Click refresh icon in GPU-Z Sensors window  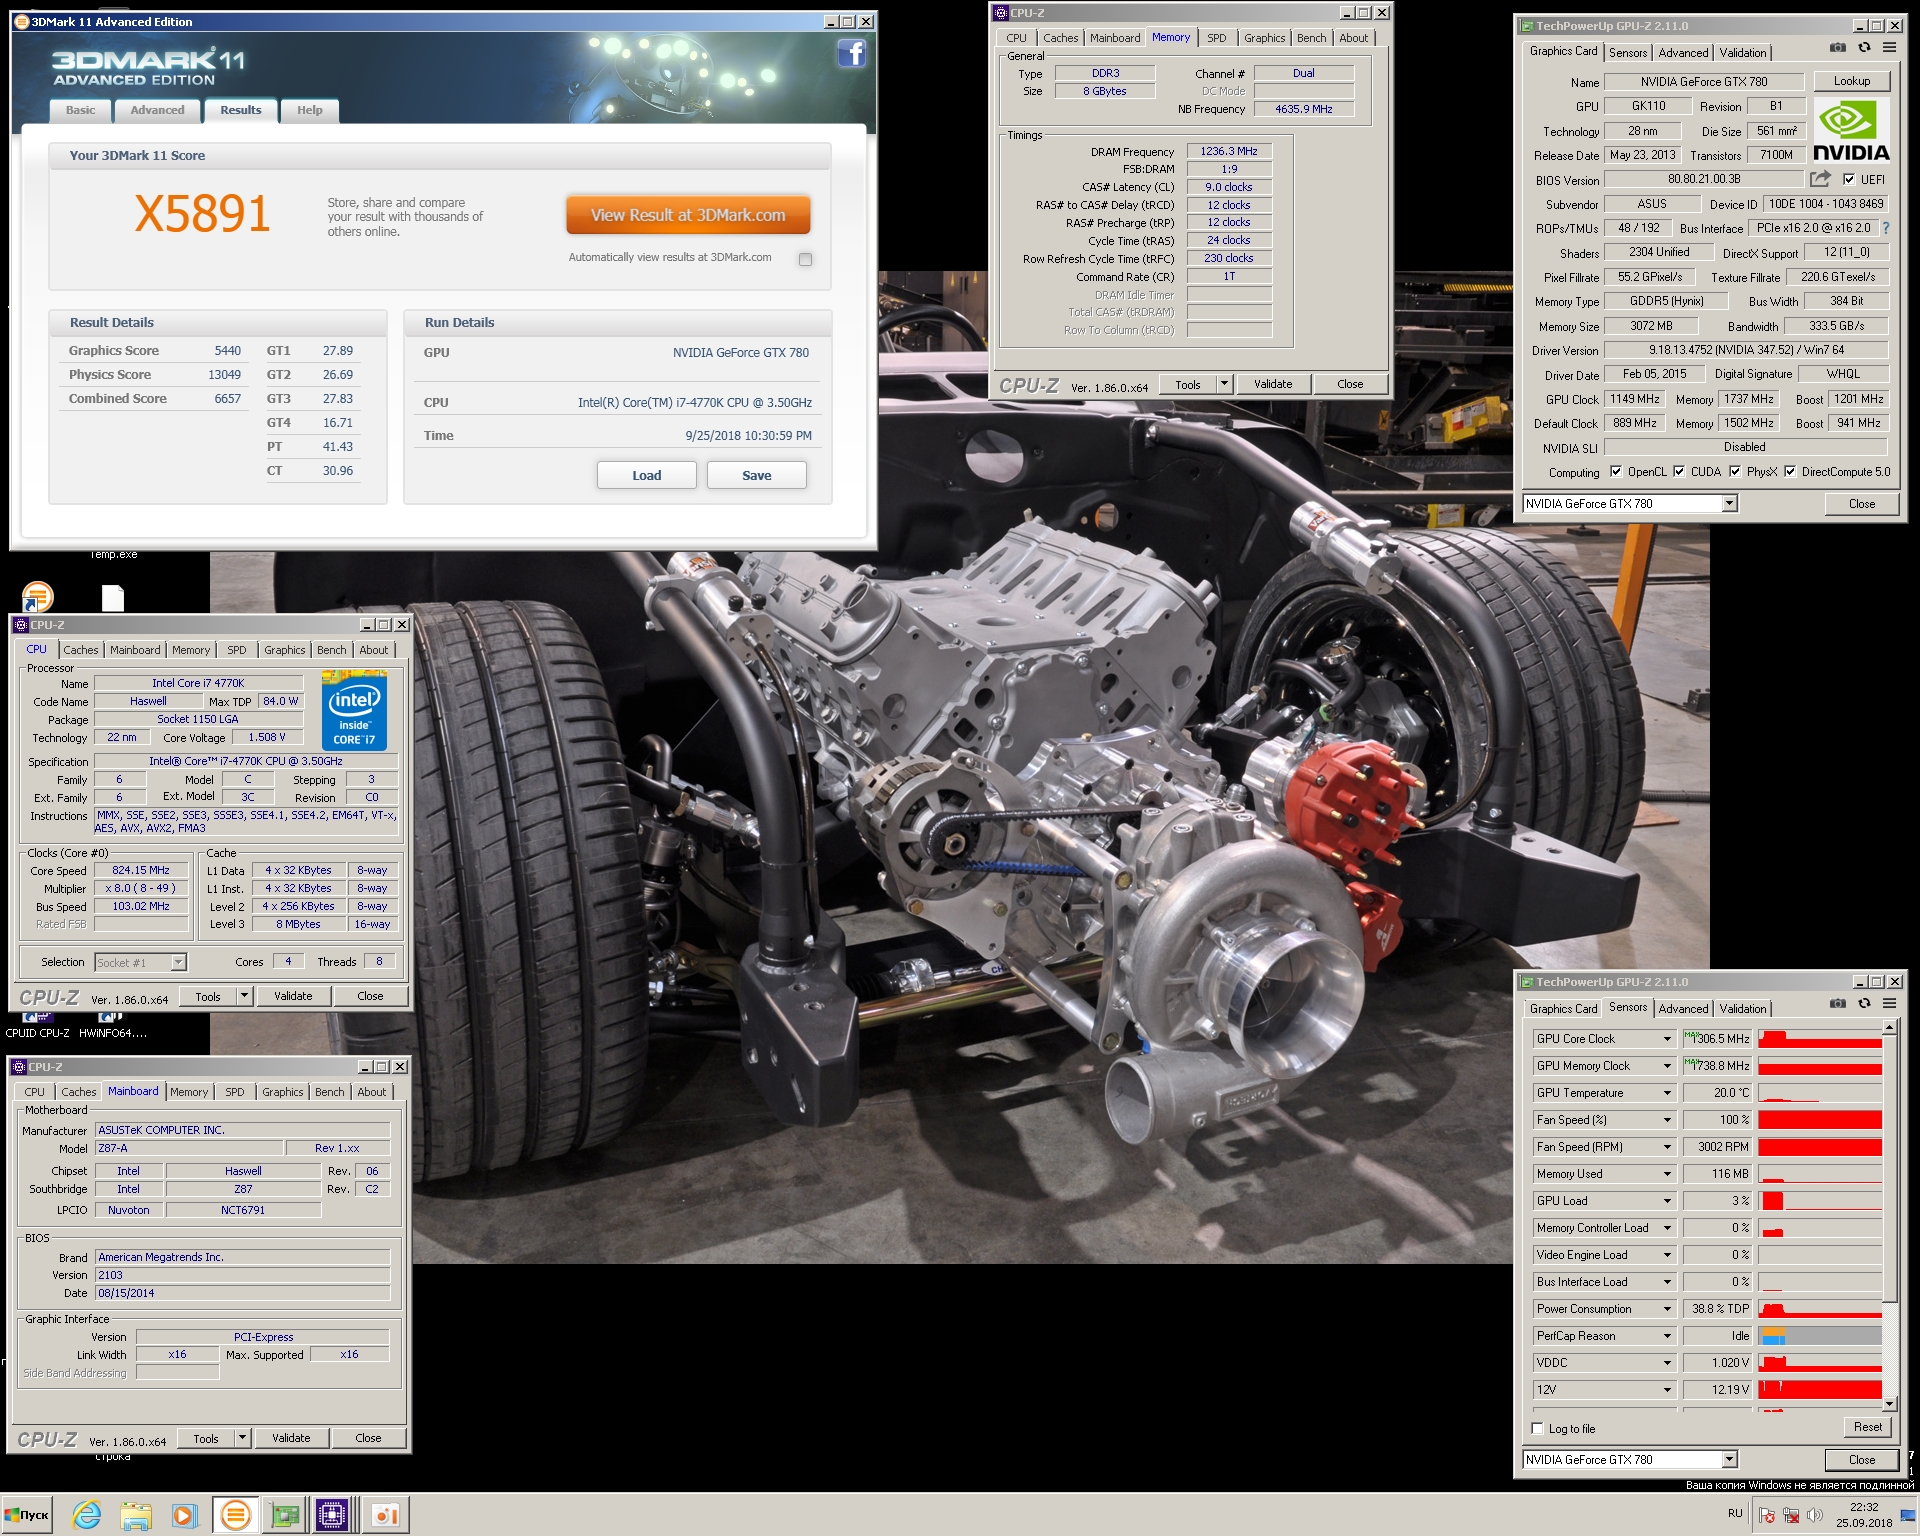click(1864, 1004)
